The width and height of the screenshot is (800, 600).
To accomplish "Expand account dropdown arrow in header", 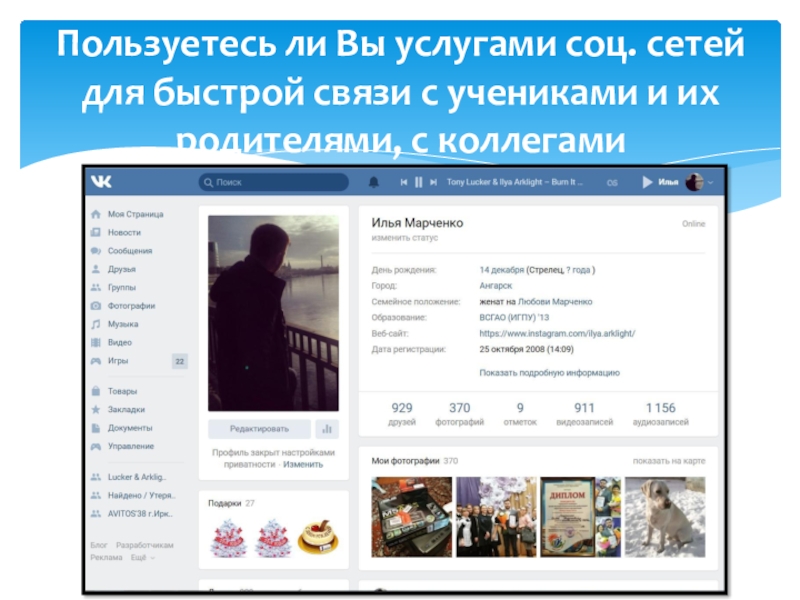I will point(710,182).
